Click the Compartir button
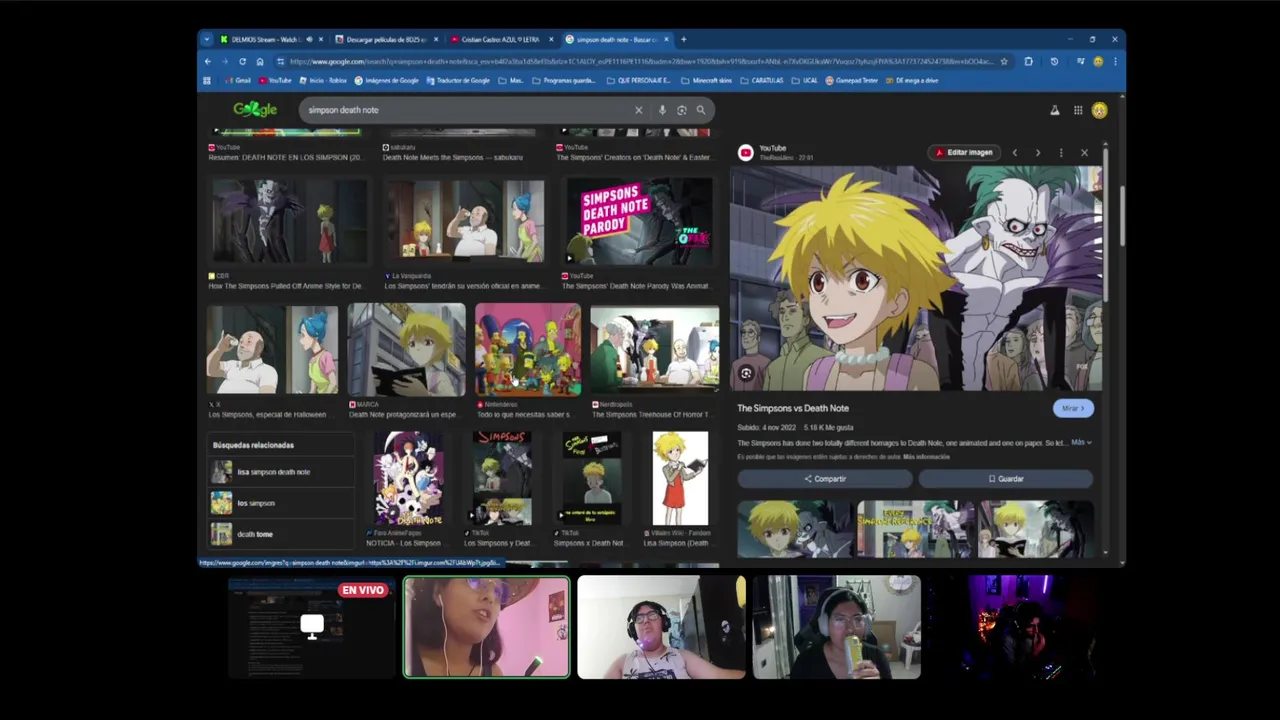The height and width of the screenshot is (720, 1280). [x=825, y=479]
